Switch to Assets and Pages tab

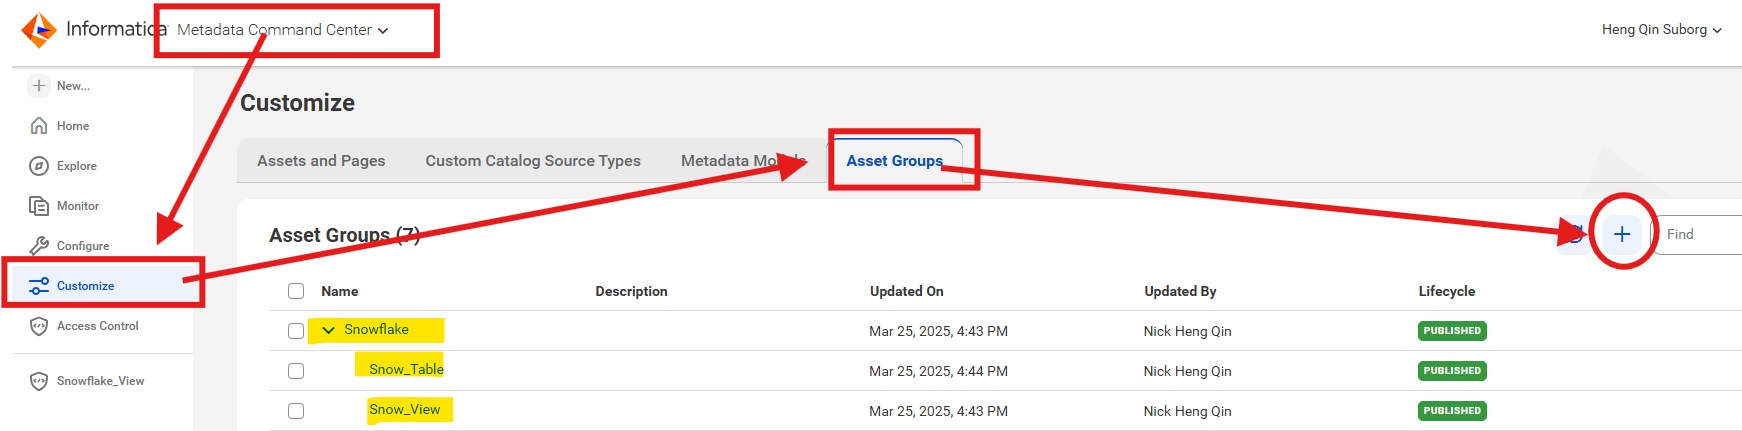pos(321,161)
